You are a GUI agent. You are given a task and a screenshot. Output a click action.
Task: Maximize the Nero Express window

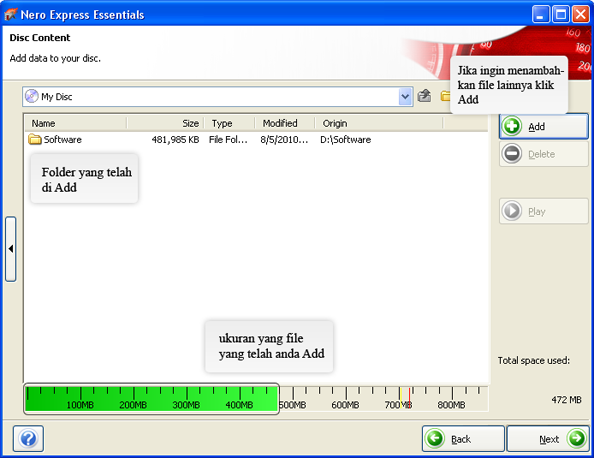tap(561, 15)
